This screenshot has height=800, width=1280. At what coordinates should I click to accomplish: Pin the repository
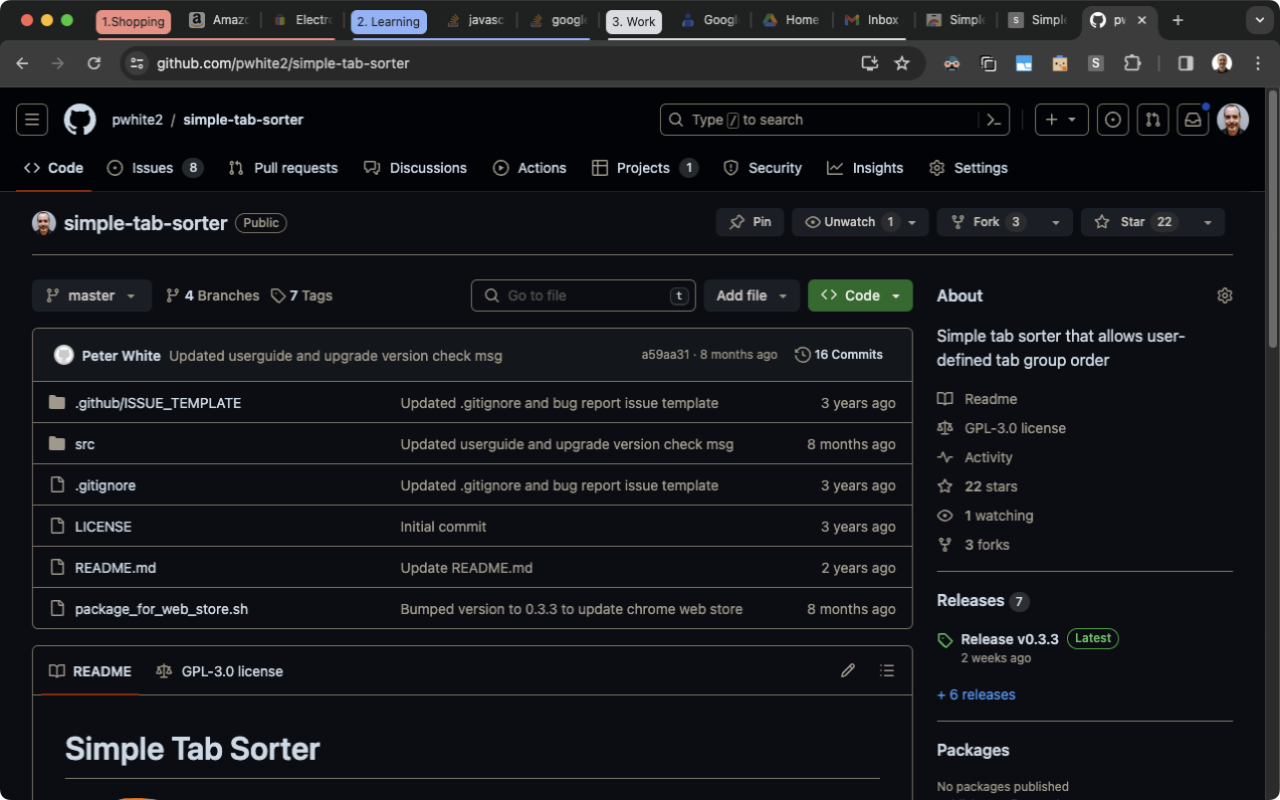(750, 222)
